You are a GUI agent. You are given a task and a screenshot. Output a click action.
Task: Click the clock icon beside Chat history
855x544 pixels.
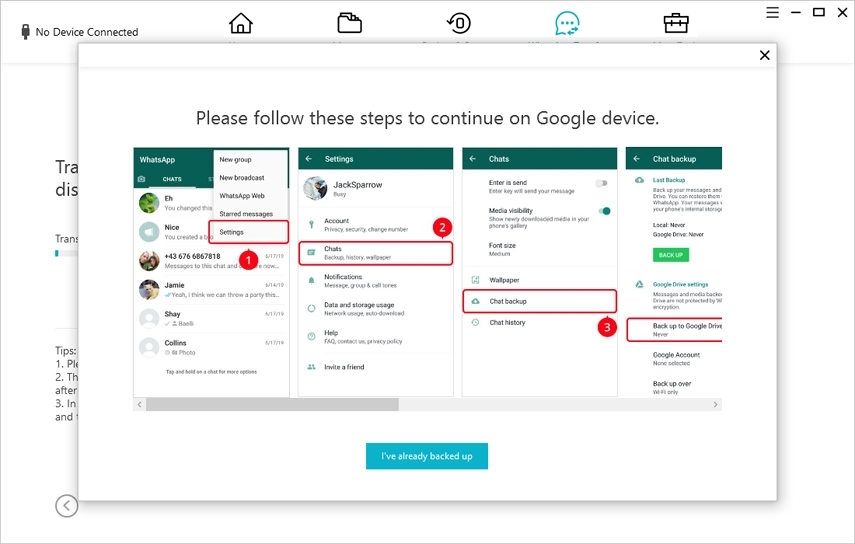click(475, 323)
